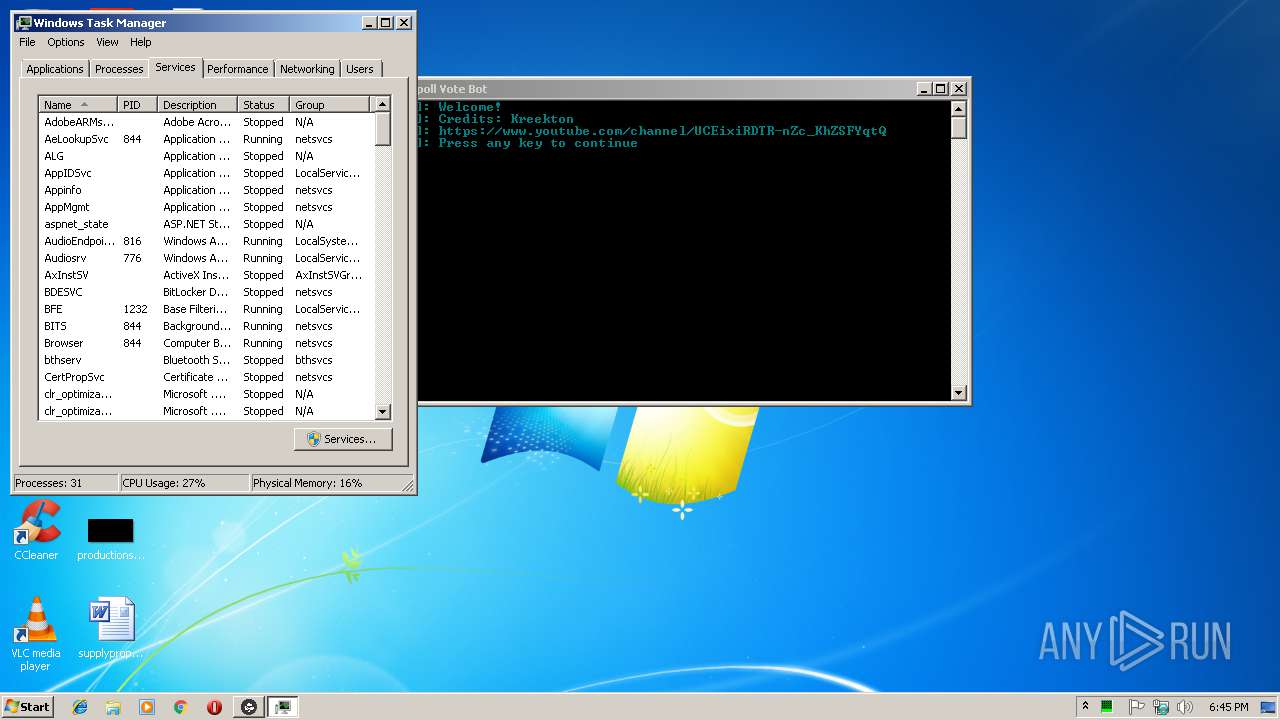
Task: Sort services by Status column header
Action: tap(264, 105)
